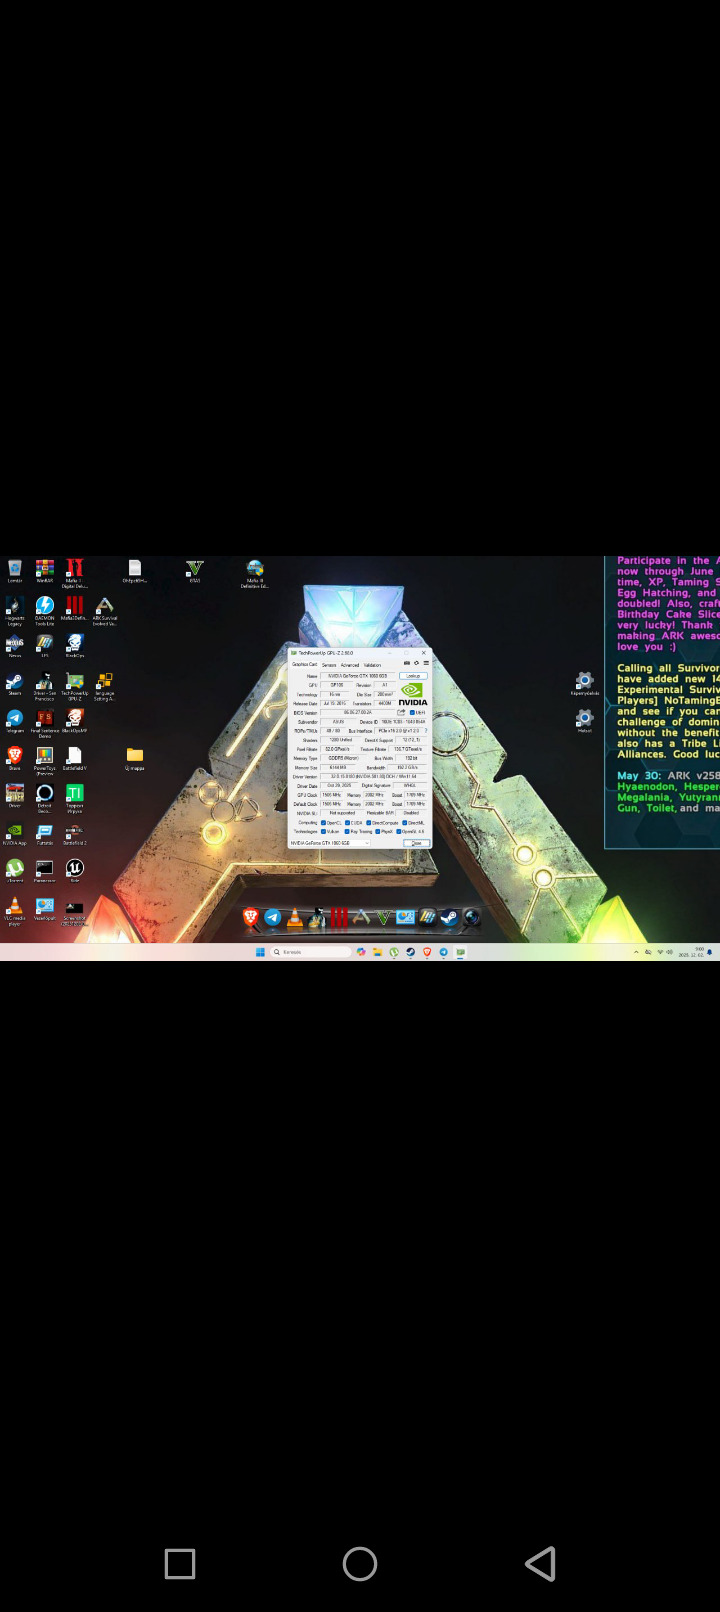
Task: Open the Validation tab
Action: (x=372, y=665)
